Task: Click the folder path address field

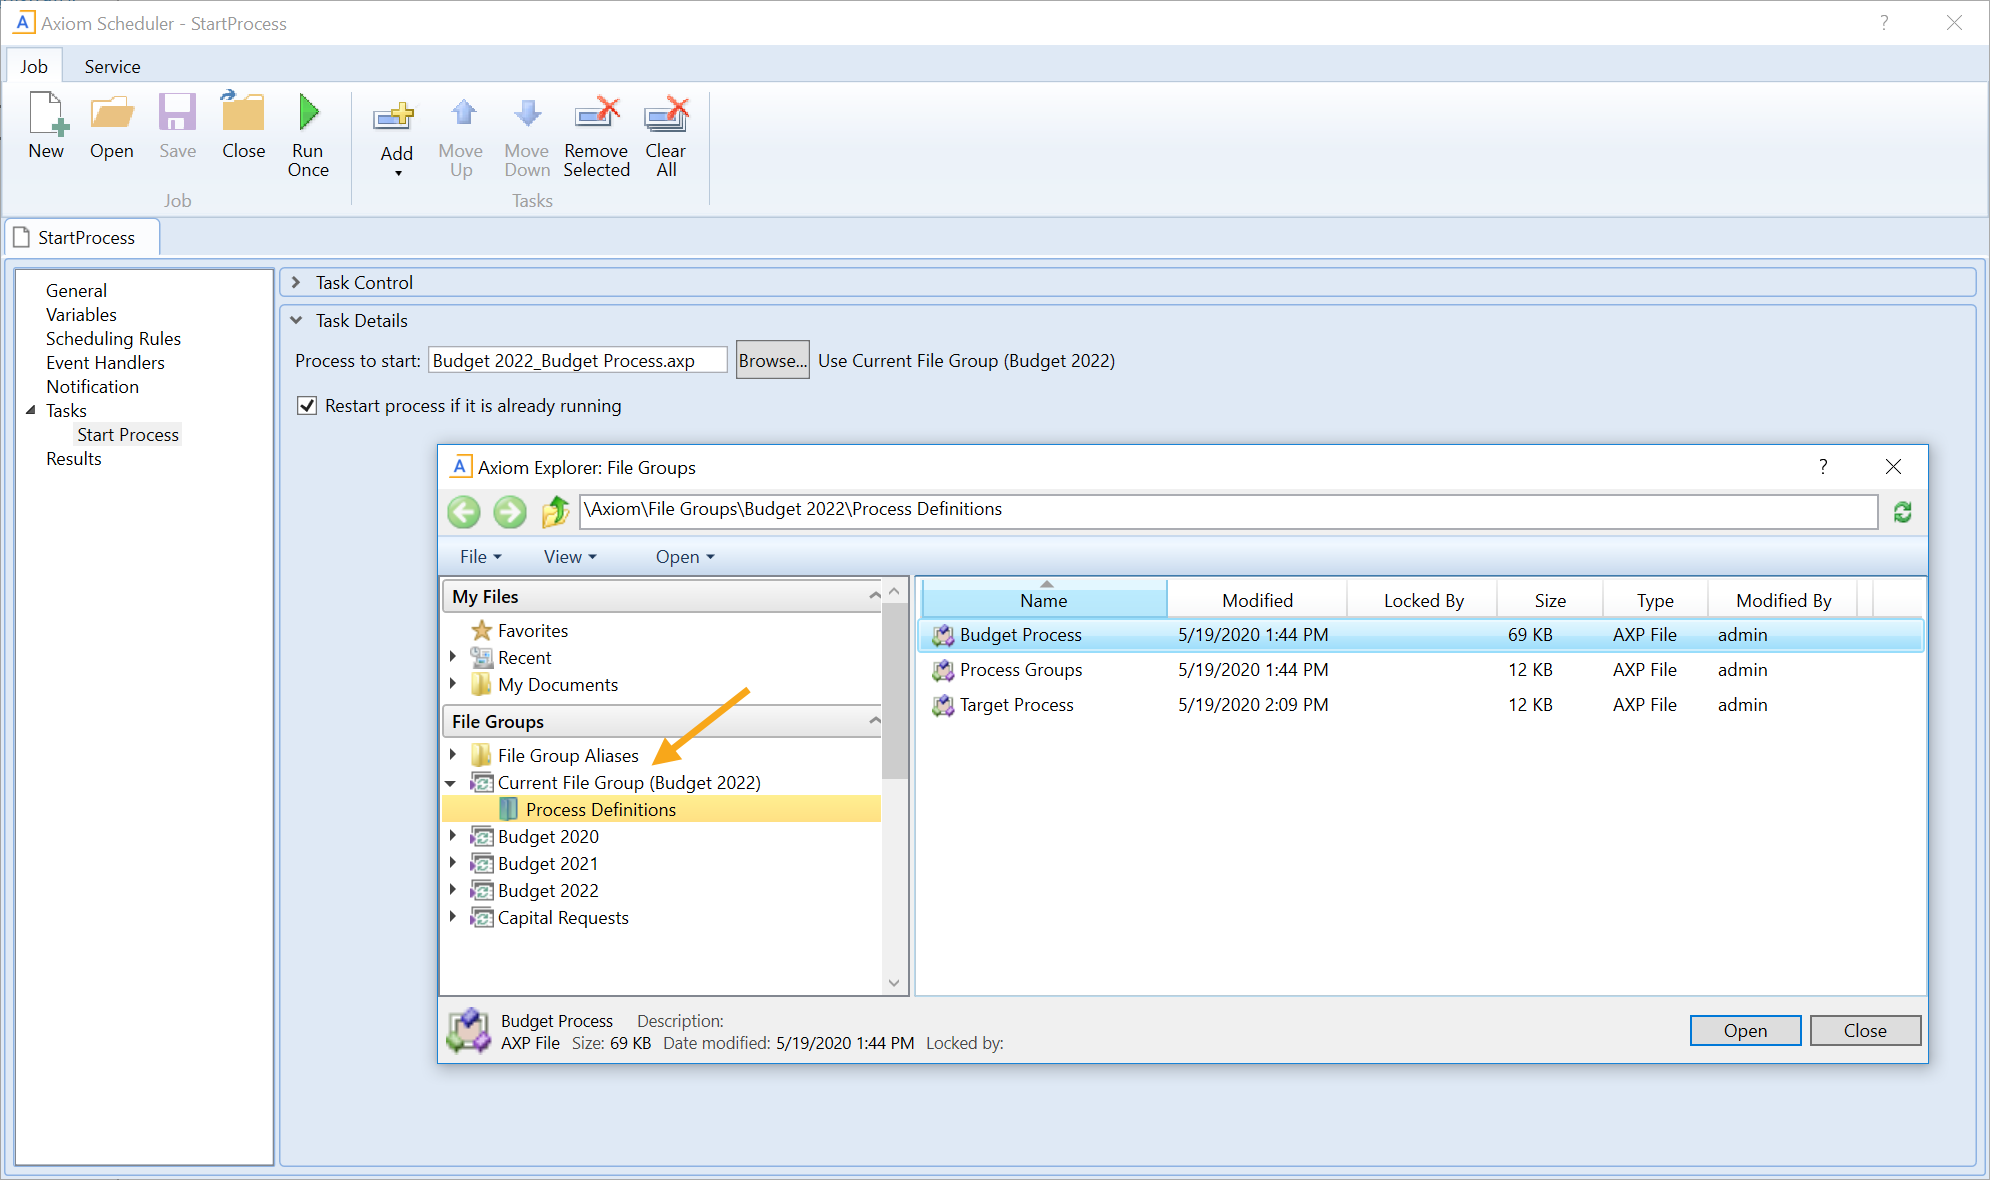Action: coord(1228,510)
